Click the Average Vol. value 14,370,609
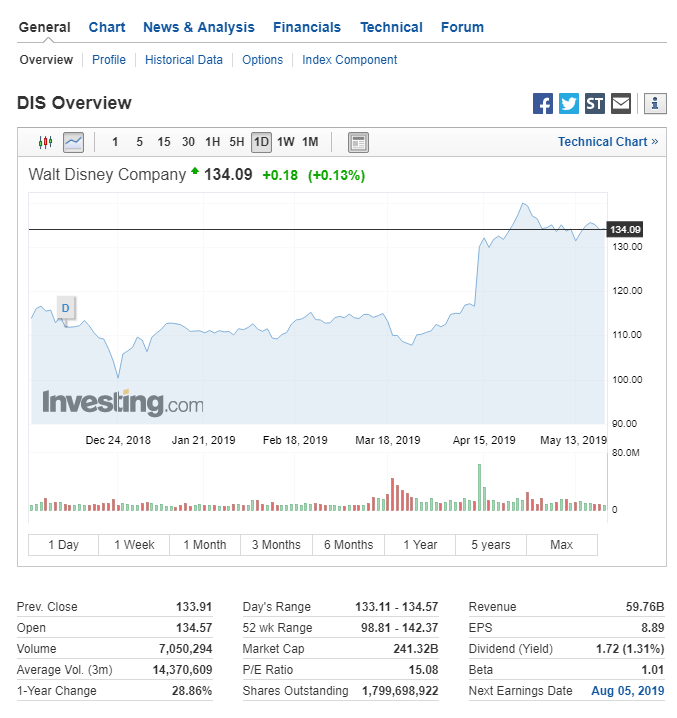The height and width of the screenshot is (718, 677). coord(182,670)
